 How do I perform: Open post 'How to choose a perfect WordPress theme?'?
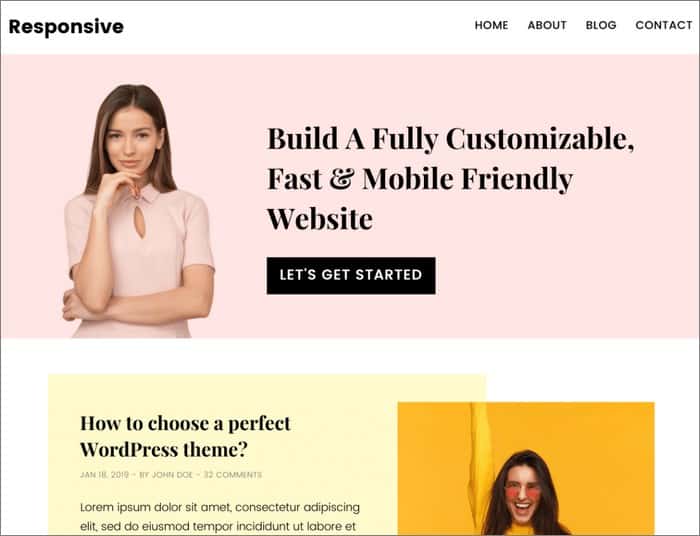coord(185,436)
